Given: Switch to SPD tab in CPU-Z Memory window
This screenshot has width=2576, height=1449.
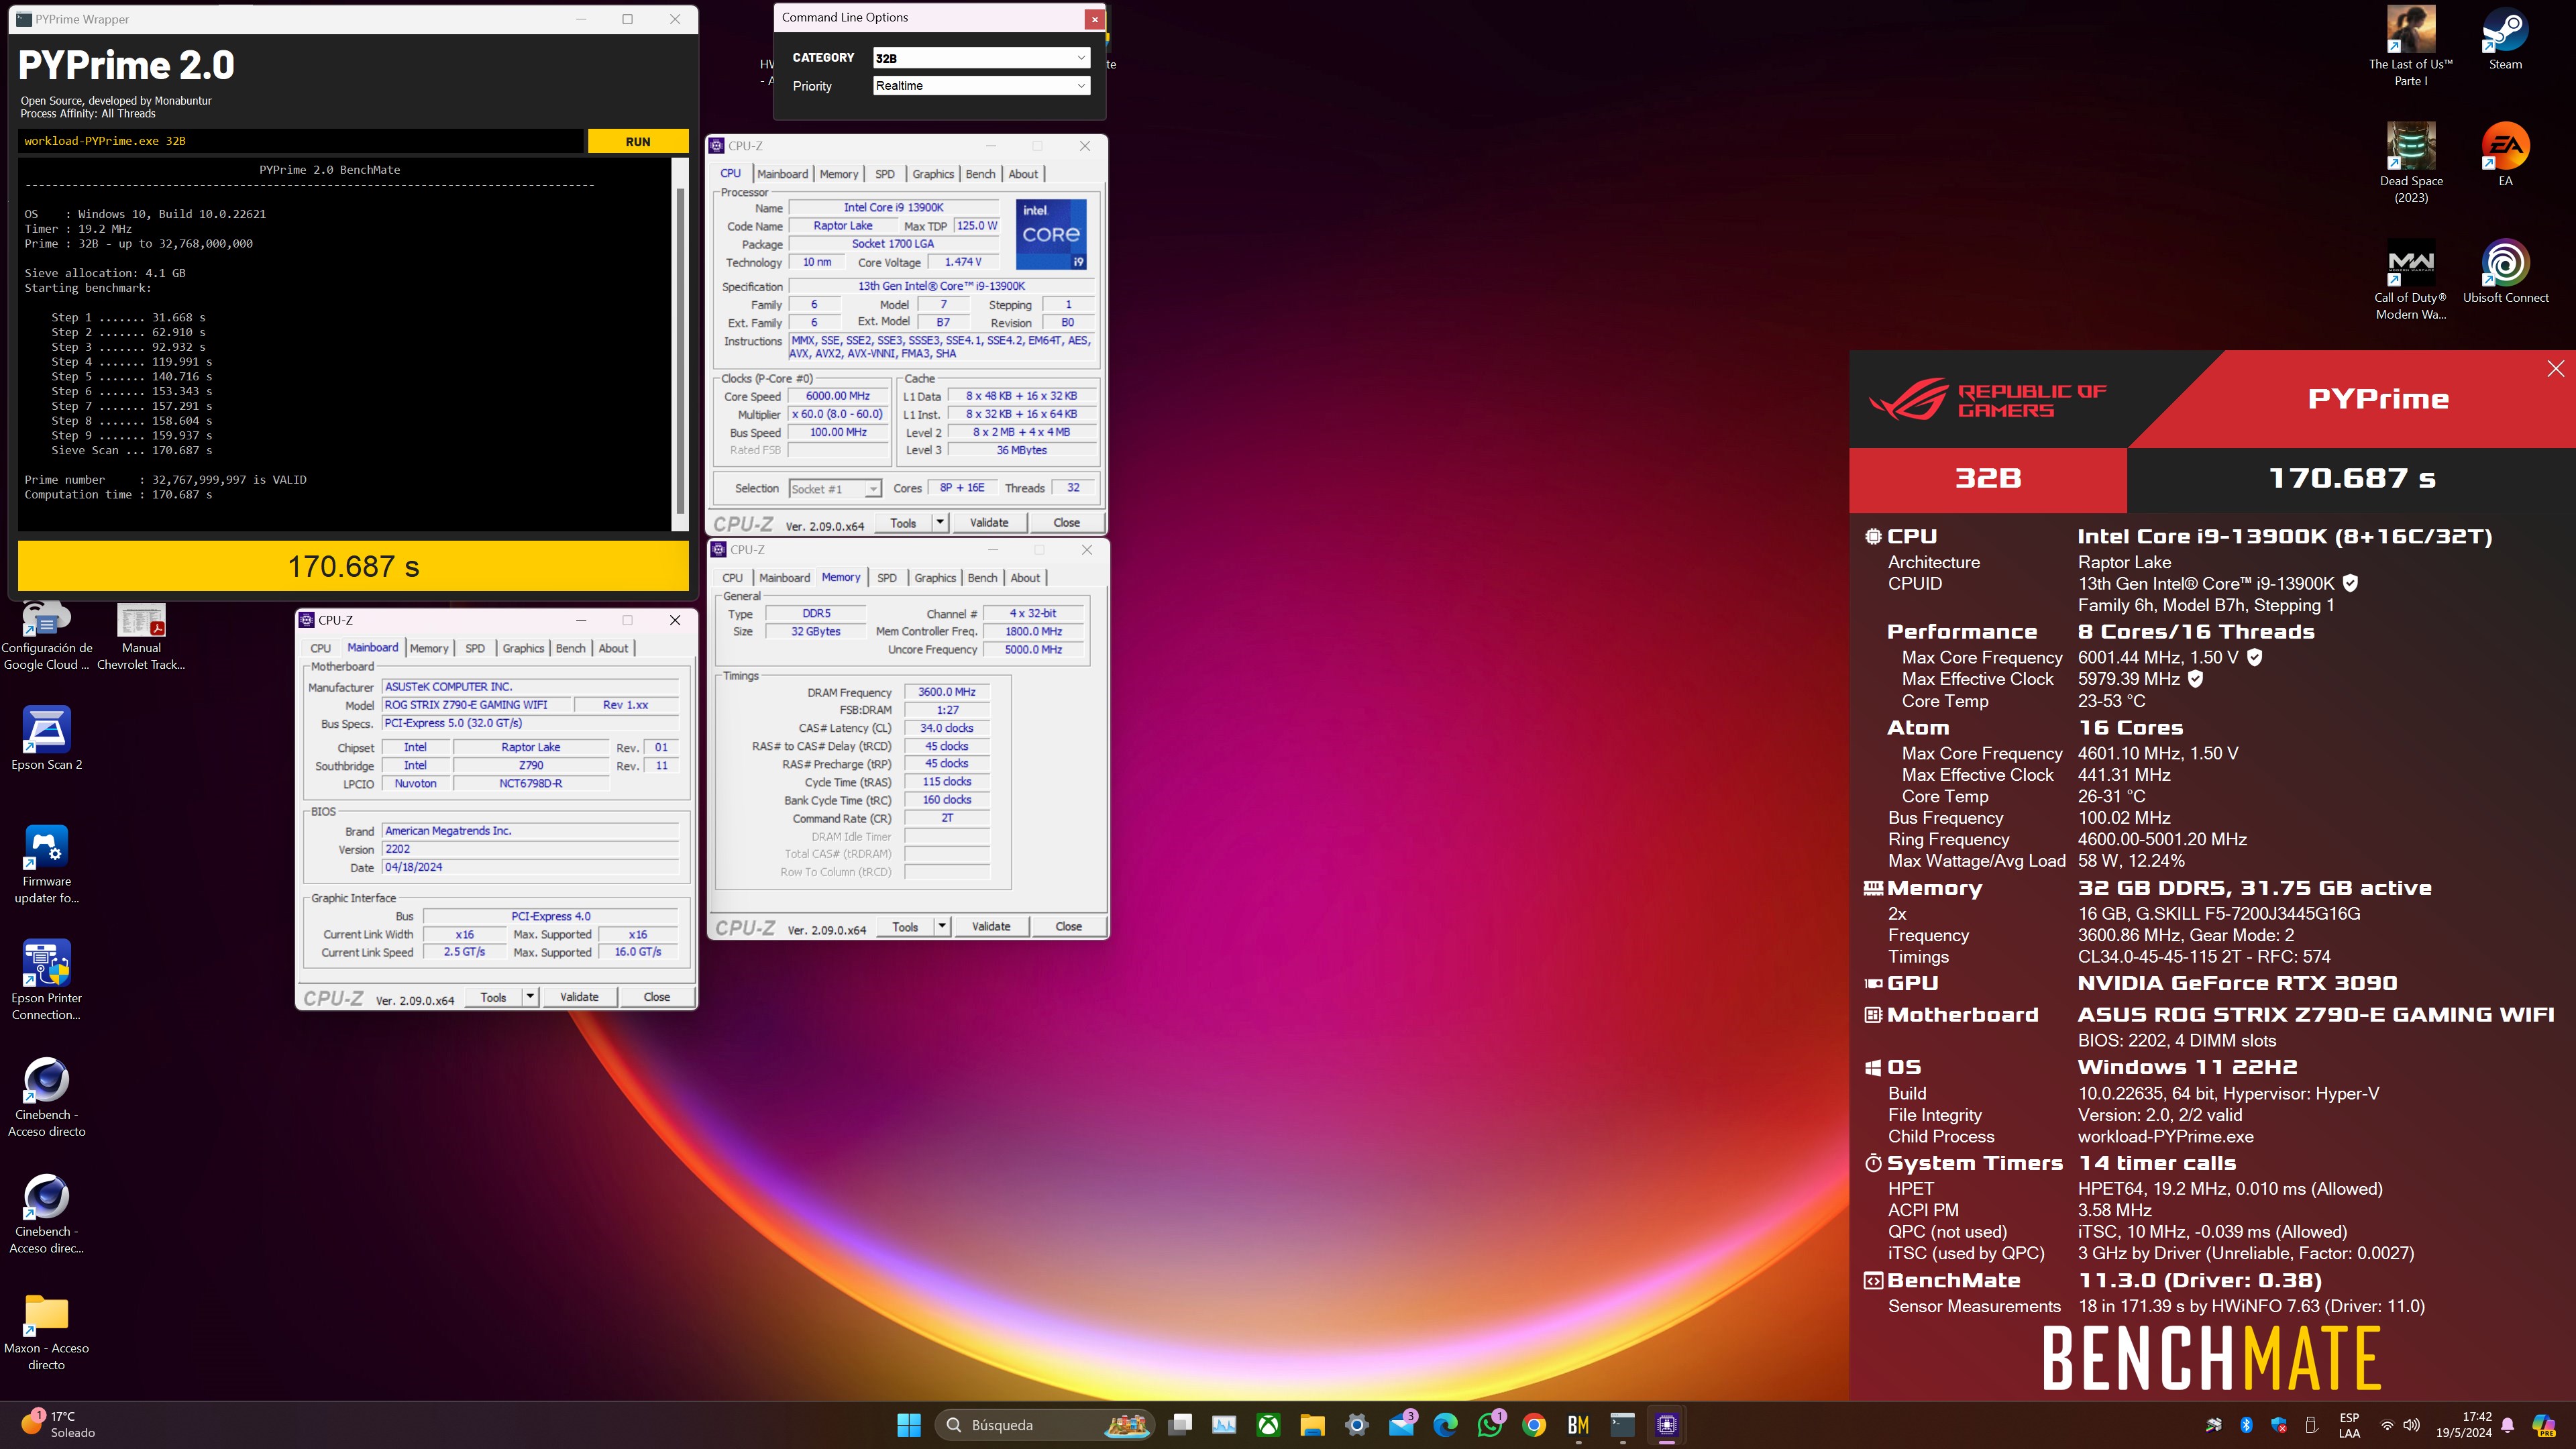Looking at the screenshot, I should (886, 578).
